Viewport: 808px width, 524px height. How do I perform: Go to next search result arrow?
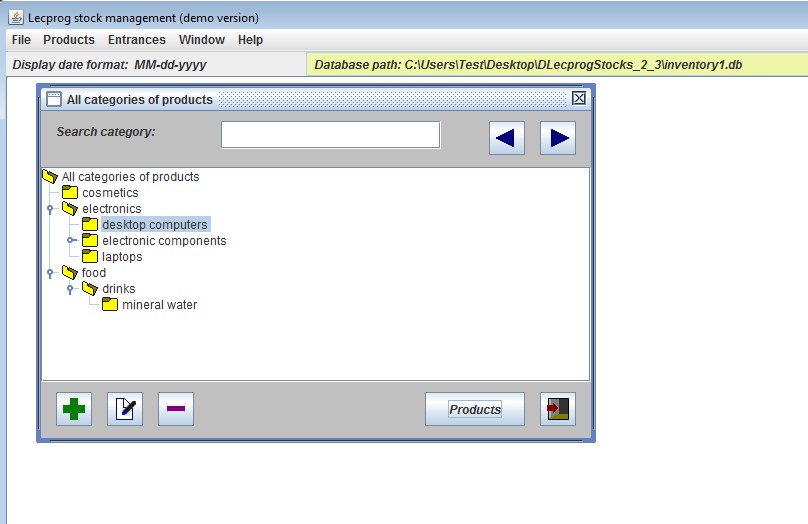coord(558,138)
